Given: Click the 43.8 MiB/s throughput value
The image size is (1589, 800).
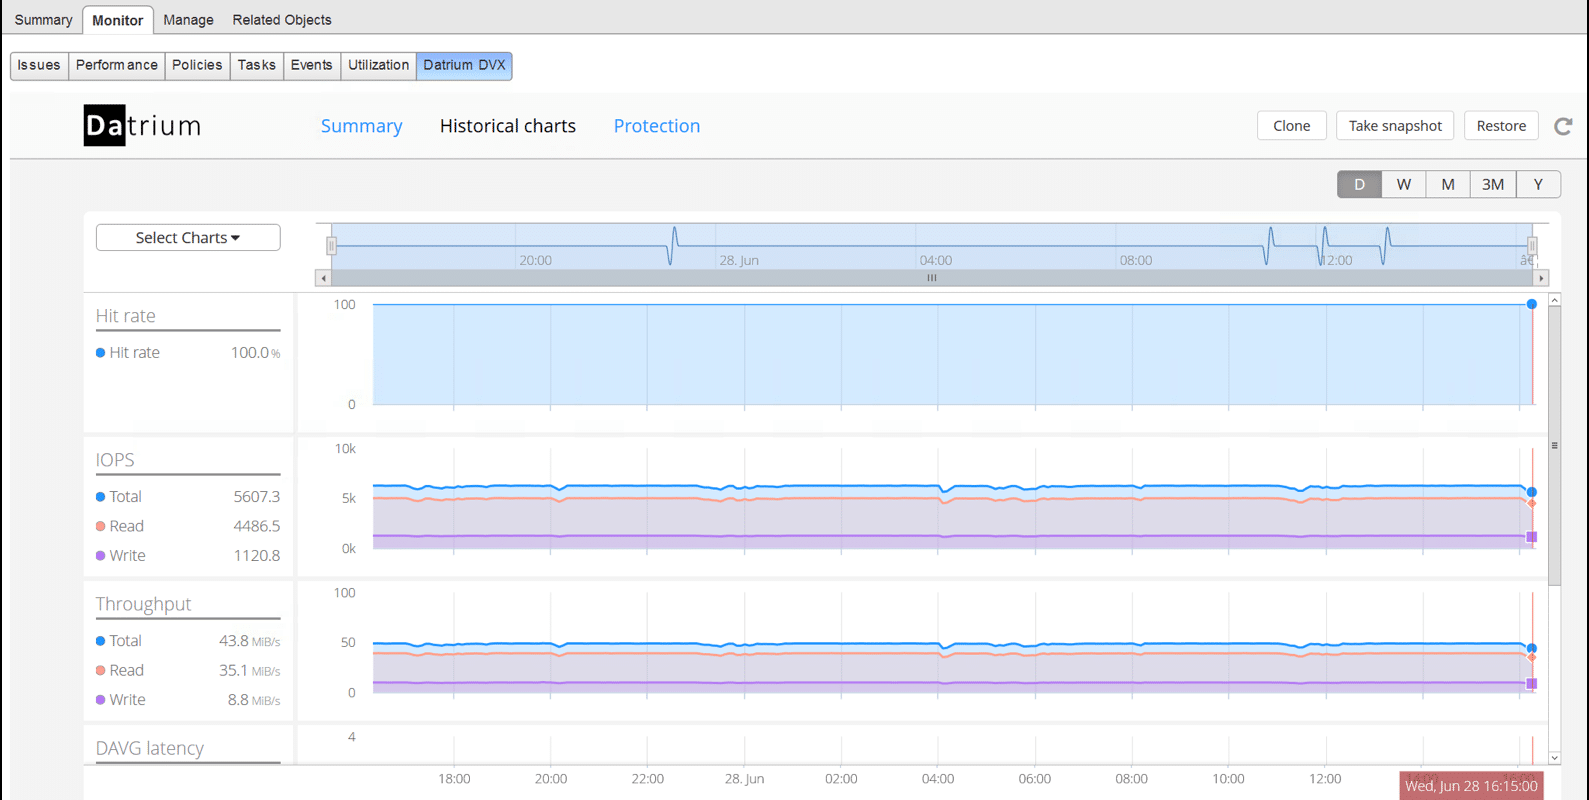Looking at the screenshot, I should click(250, 641).
